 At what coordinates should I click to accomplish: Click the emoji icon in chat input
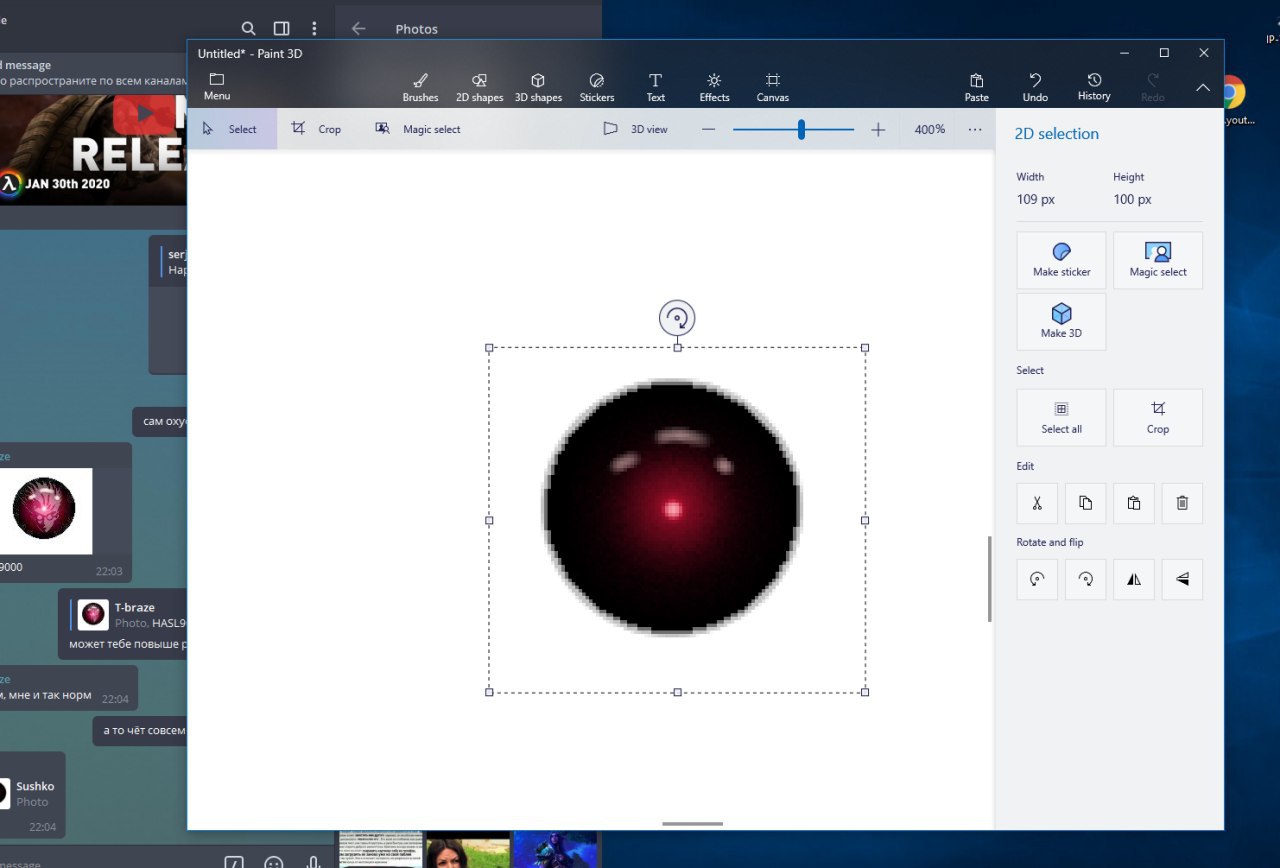point(273,863)
